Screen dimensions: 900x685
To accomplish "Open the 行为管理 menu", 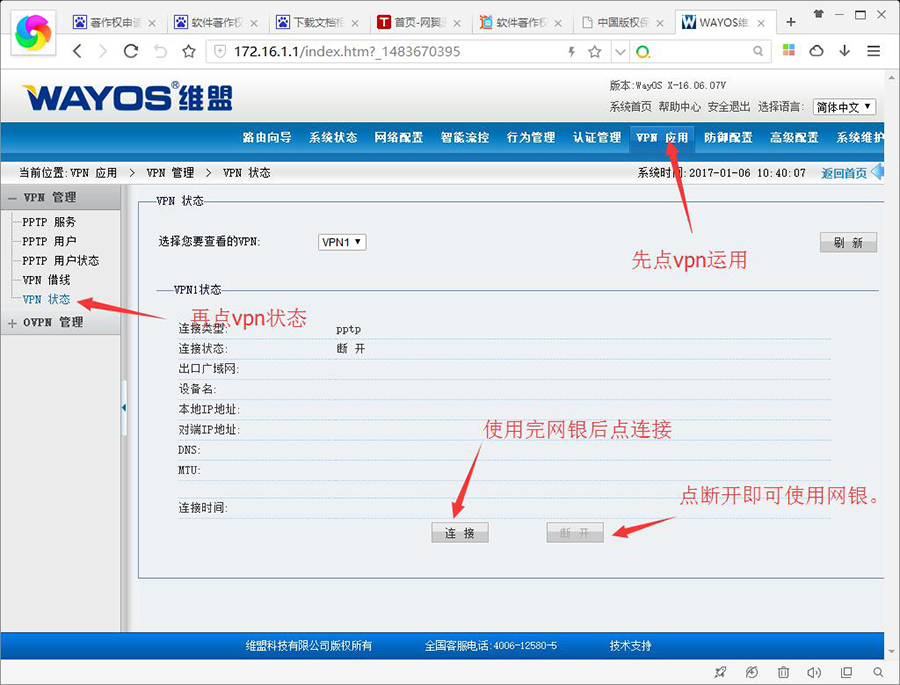I will coord(531,138).
